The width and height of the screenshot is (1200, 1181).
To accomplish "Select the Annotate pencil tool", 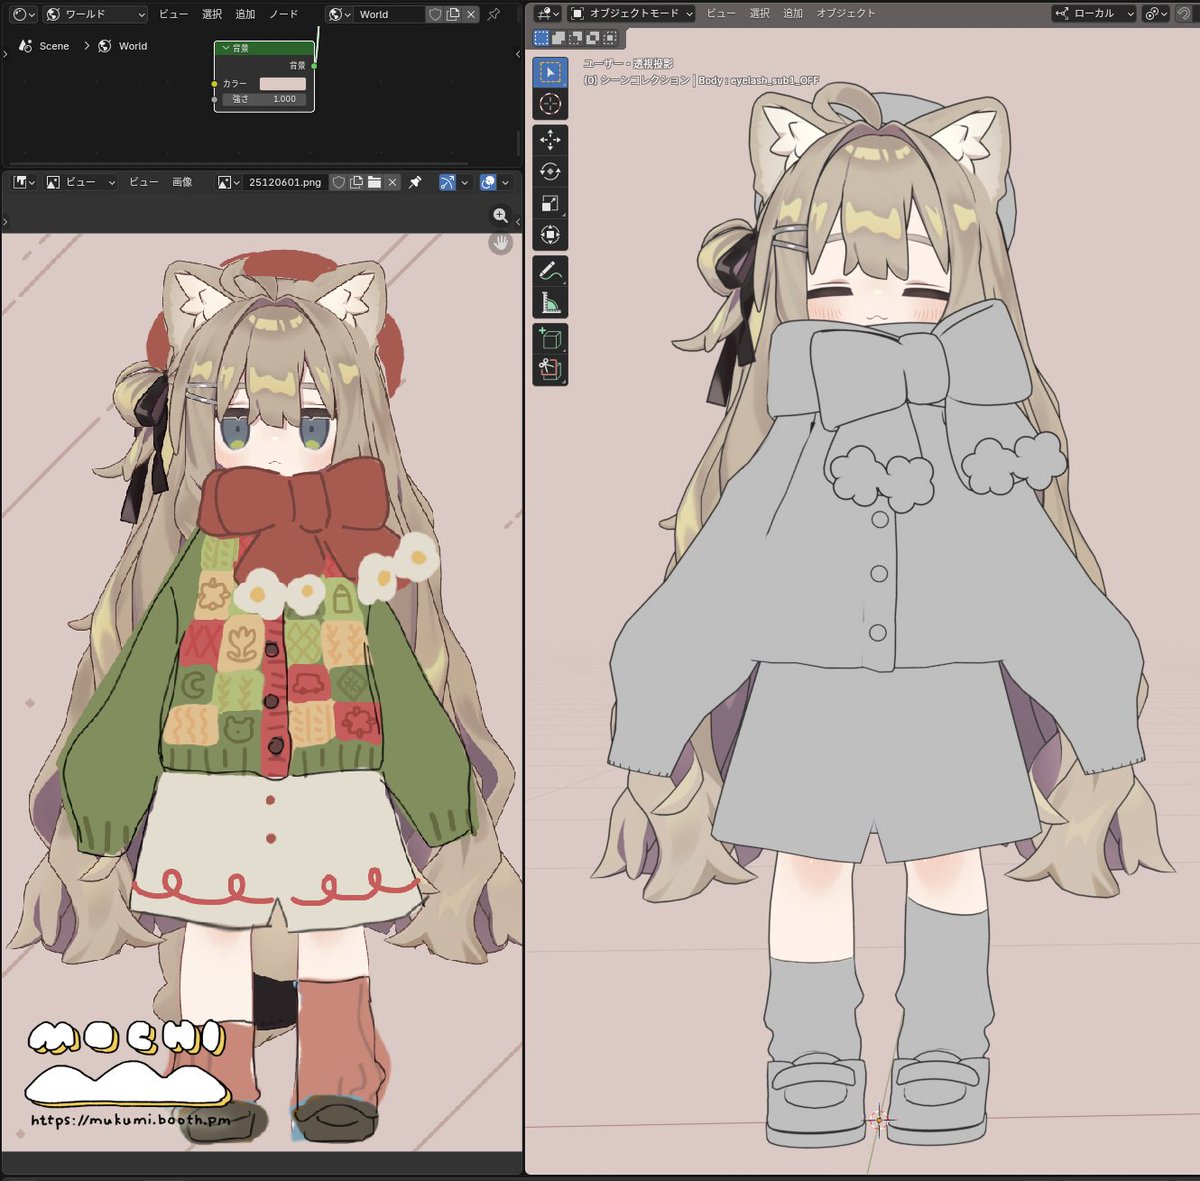I will 550,271.
